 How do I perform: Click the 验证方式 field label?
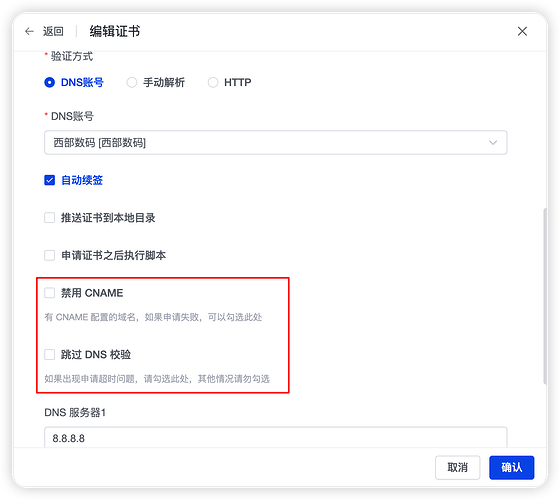point(72,56)
